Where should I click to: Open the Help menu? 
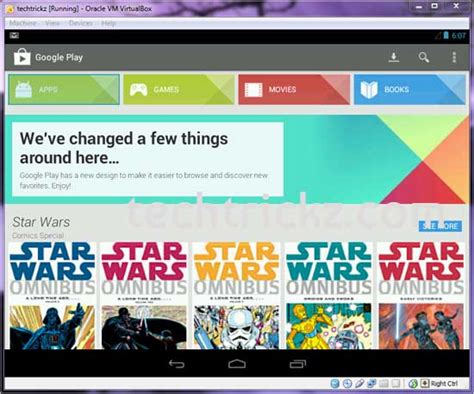pyautogui.click(x=109, y=23)
